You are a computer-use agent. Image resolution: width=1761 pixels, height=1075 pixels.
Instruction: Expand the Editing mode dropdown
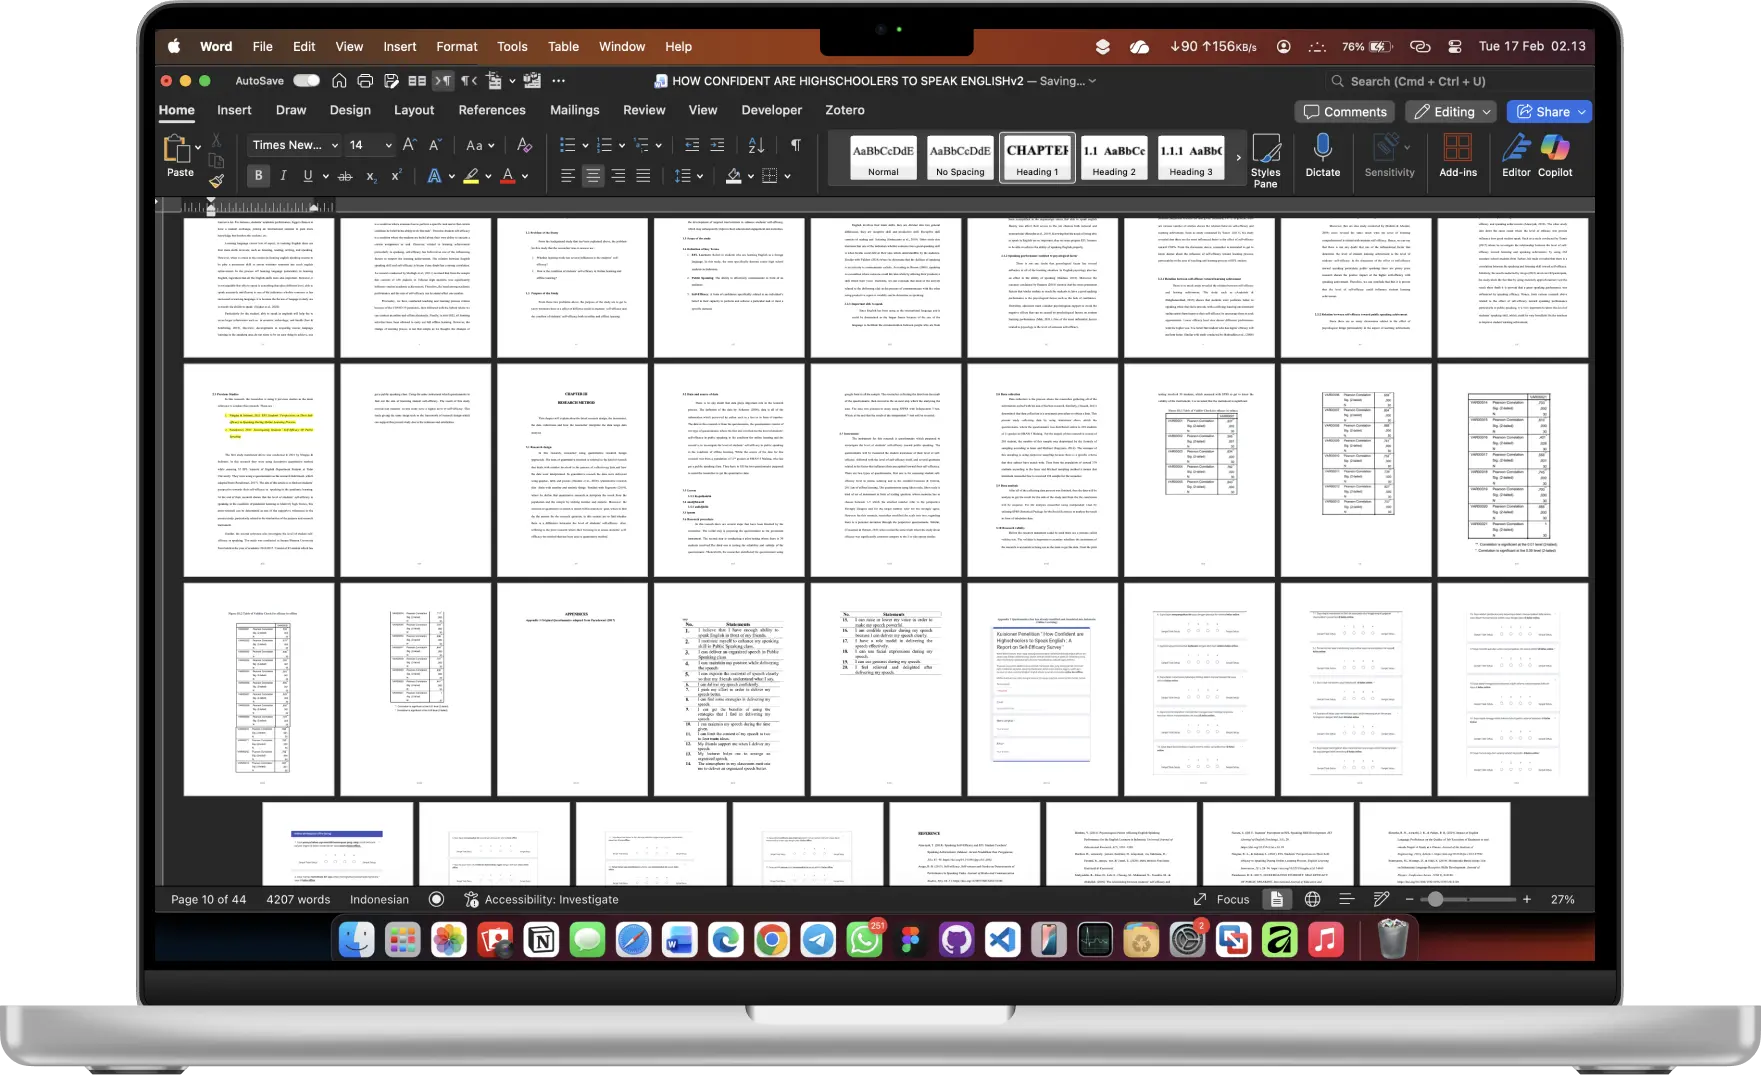coord(1450,112)
